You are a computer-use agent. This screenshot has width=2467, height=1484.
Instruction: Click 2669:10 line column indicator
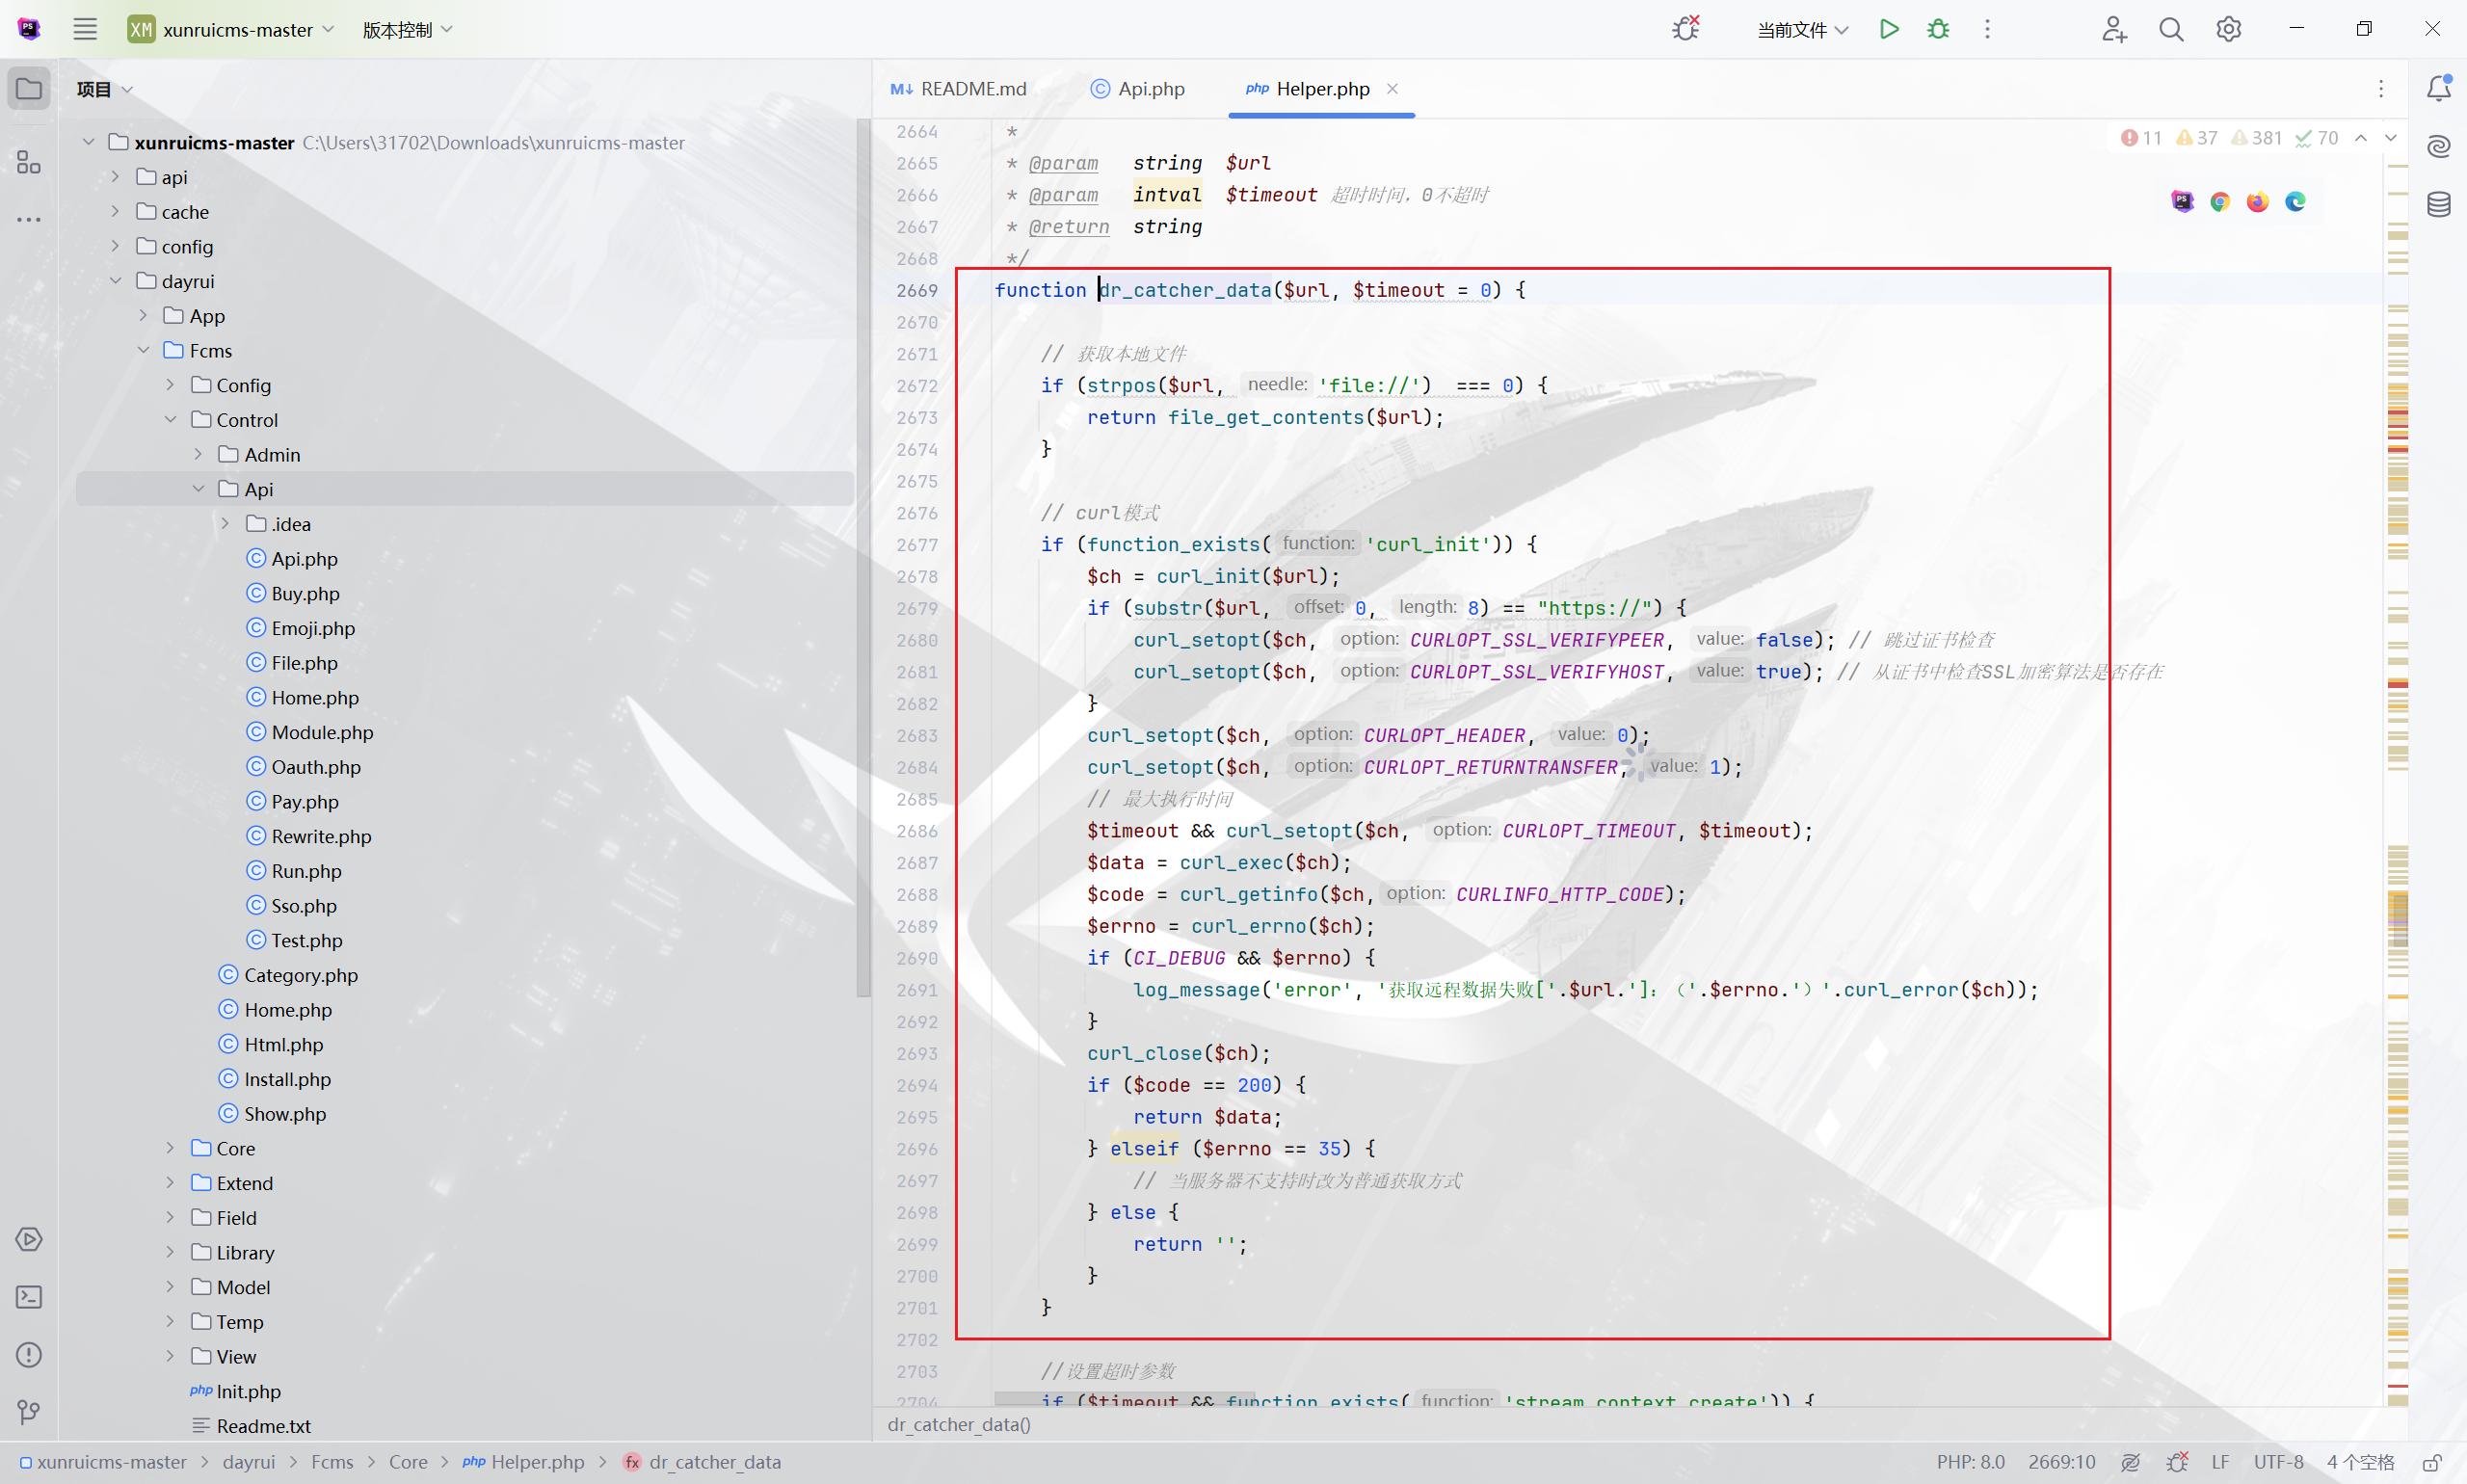pos(2061,1462)
